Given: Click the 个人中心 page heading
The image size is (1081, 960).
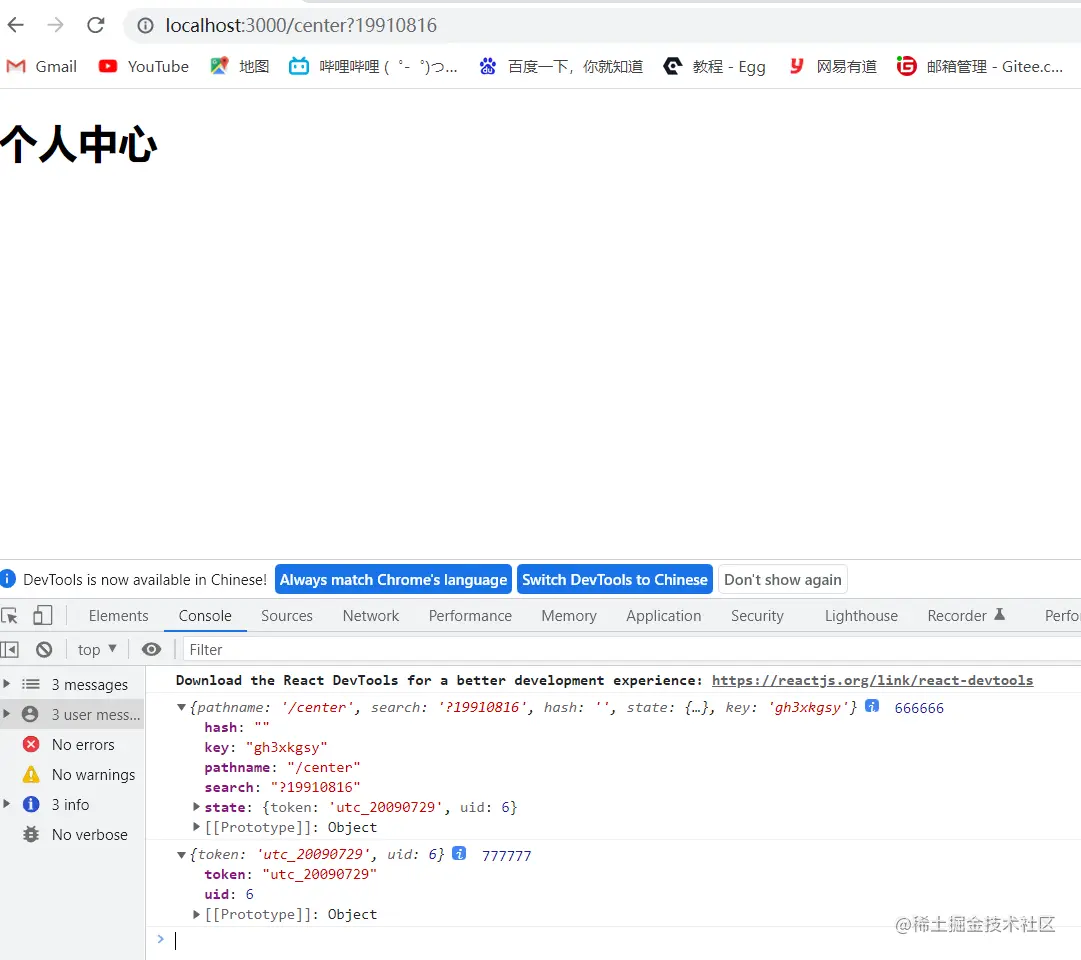Looking at the screenshot, I should point(79,144).
